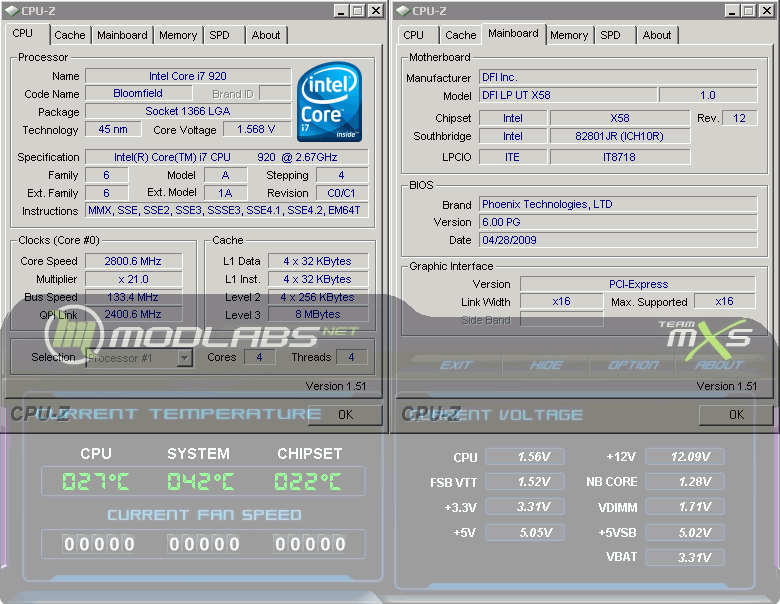Click Revision value C0/C1
The height and width of the screenshot is (604, 780).
[342, 193]
